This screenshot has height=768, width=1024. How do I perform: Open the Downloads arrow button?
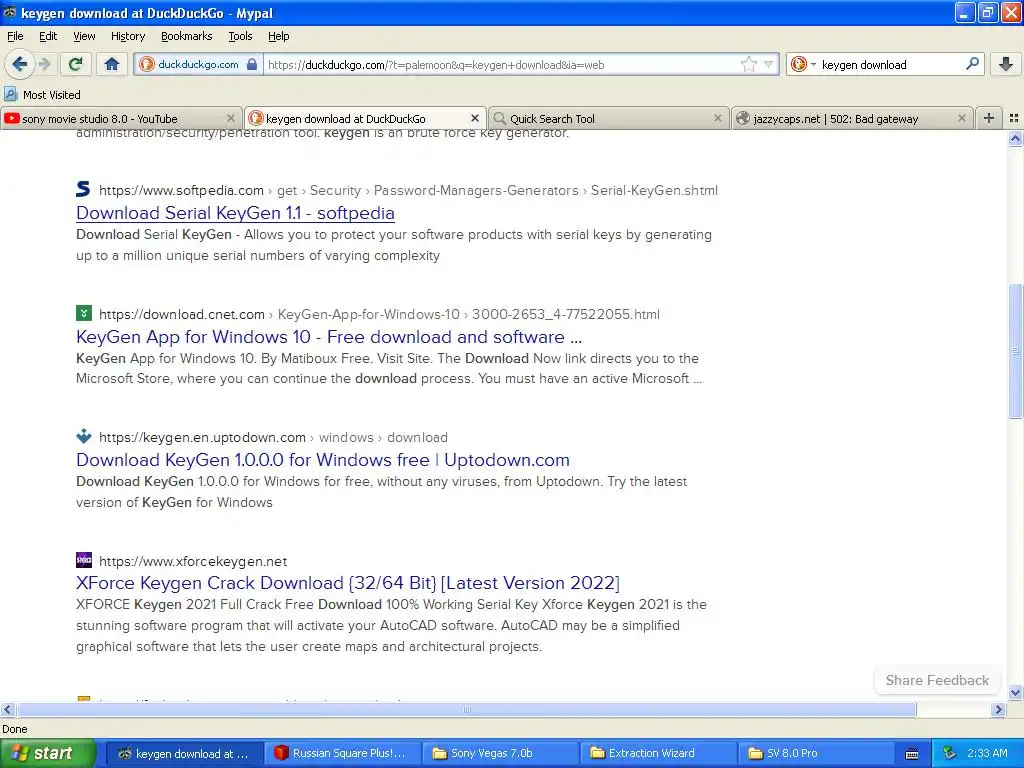tap(1006, 64)
